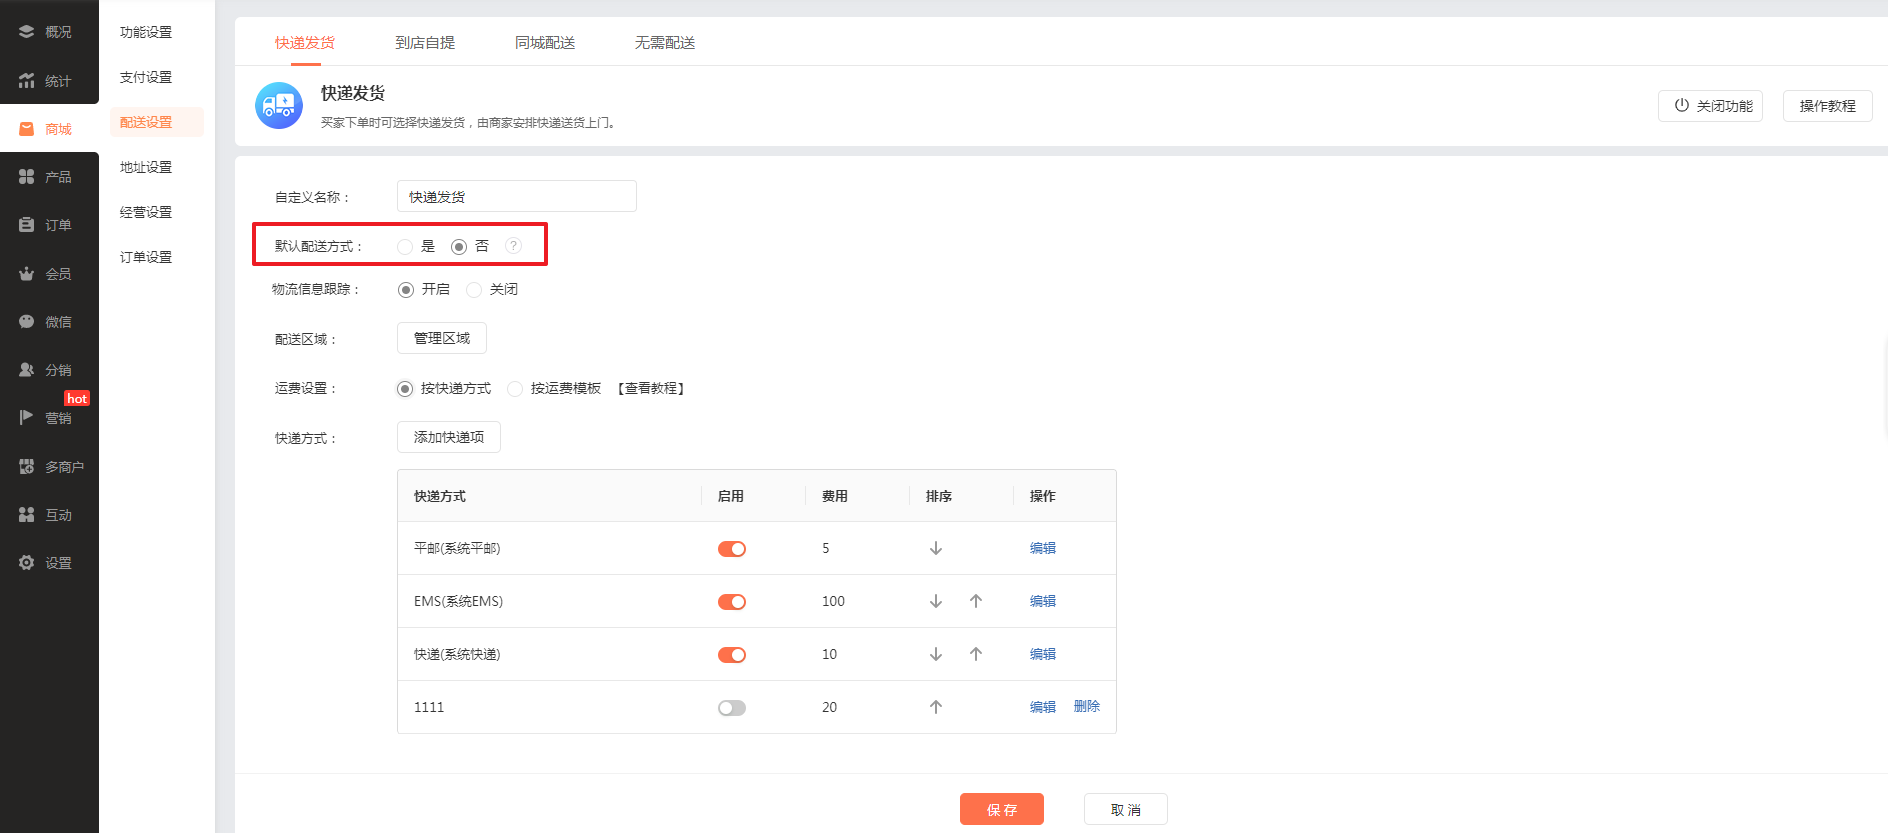
Task: Enable the 1111 express method switch
Action: click(732, 708)
